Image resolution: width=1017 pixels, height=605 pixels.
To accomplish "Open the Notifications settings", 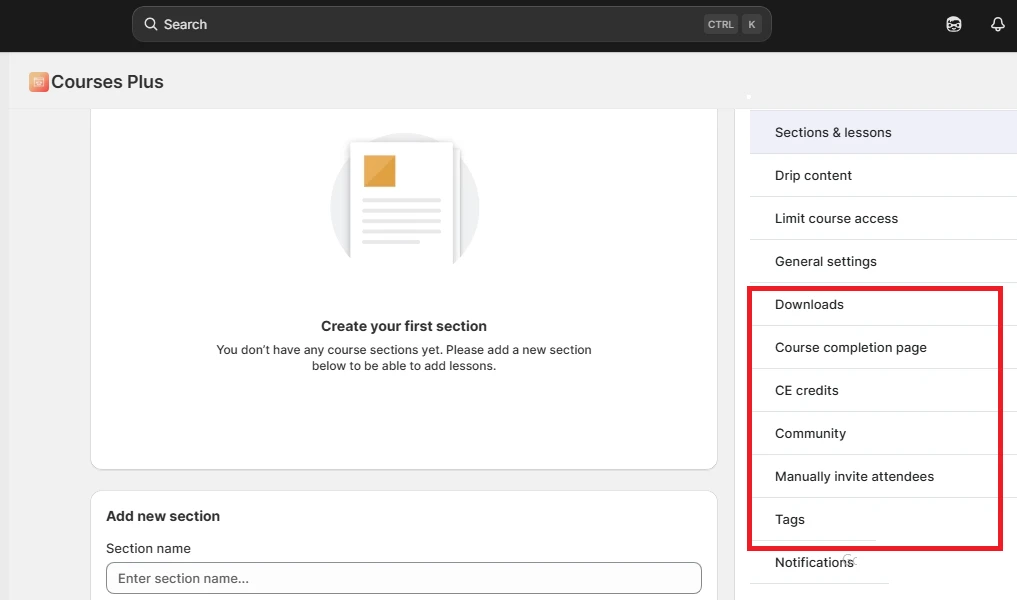I will (x=812, y=562).
